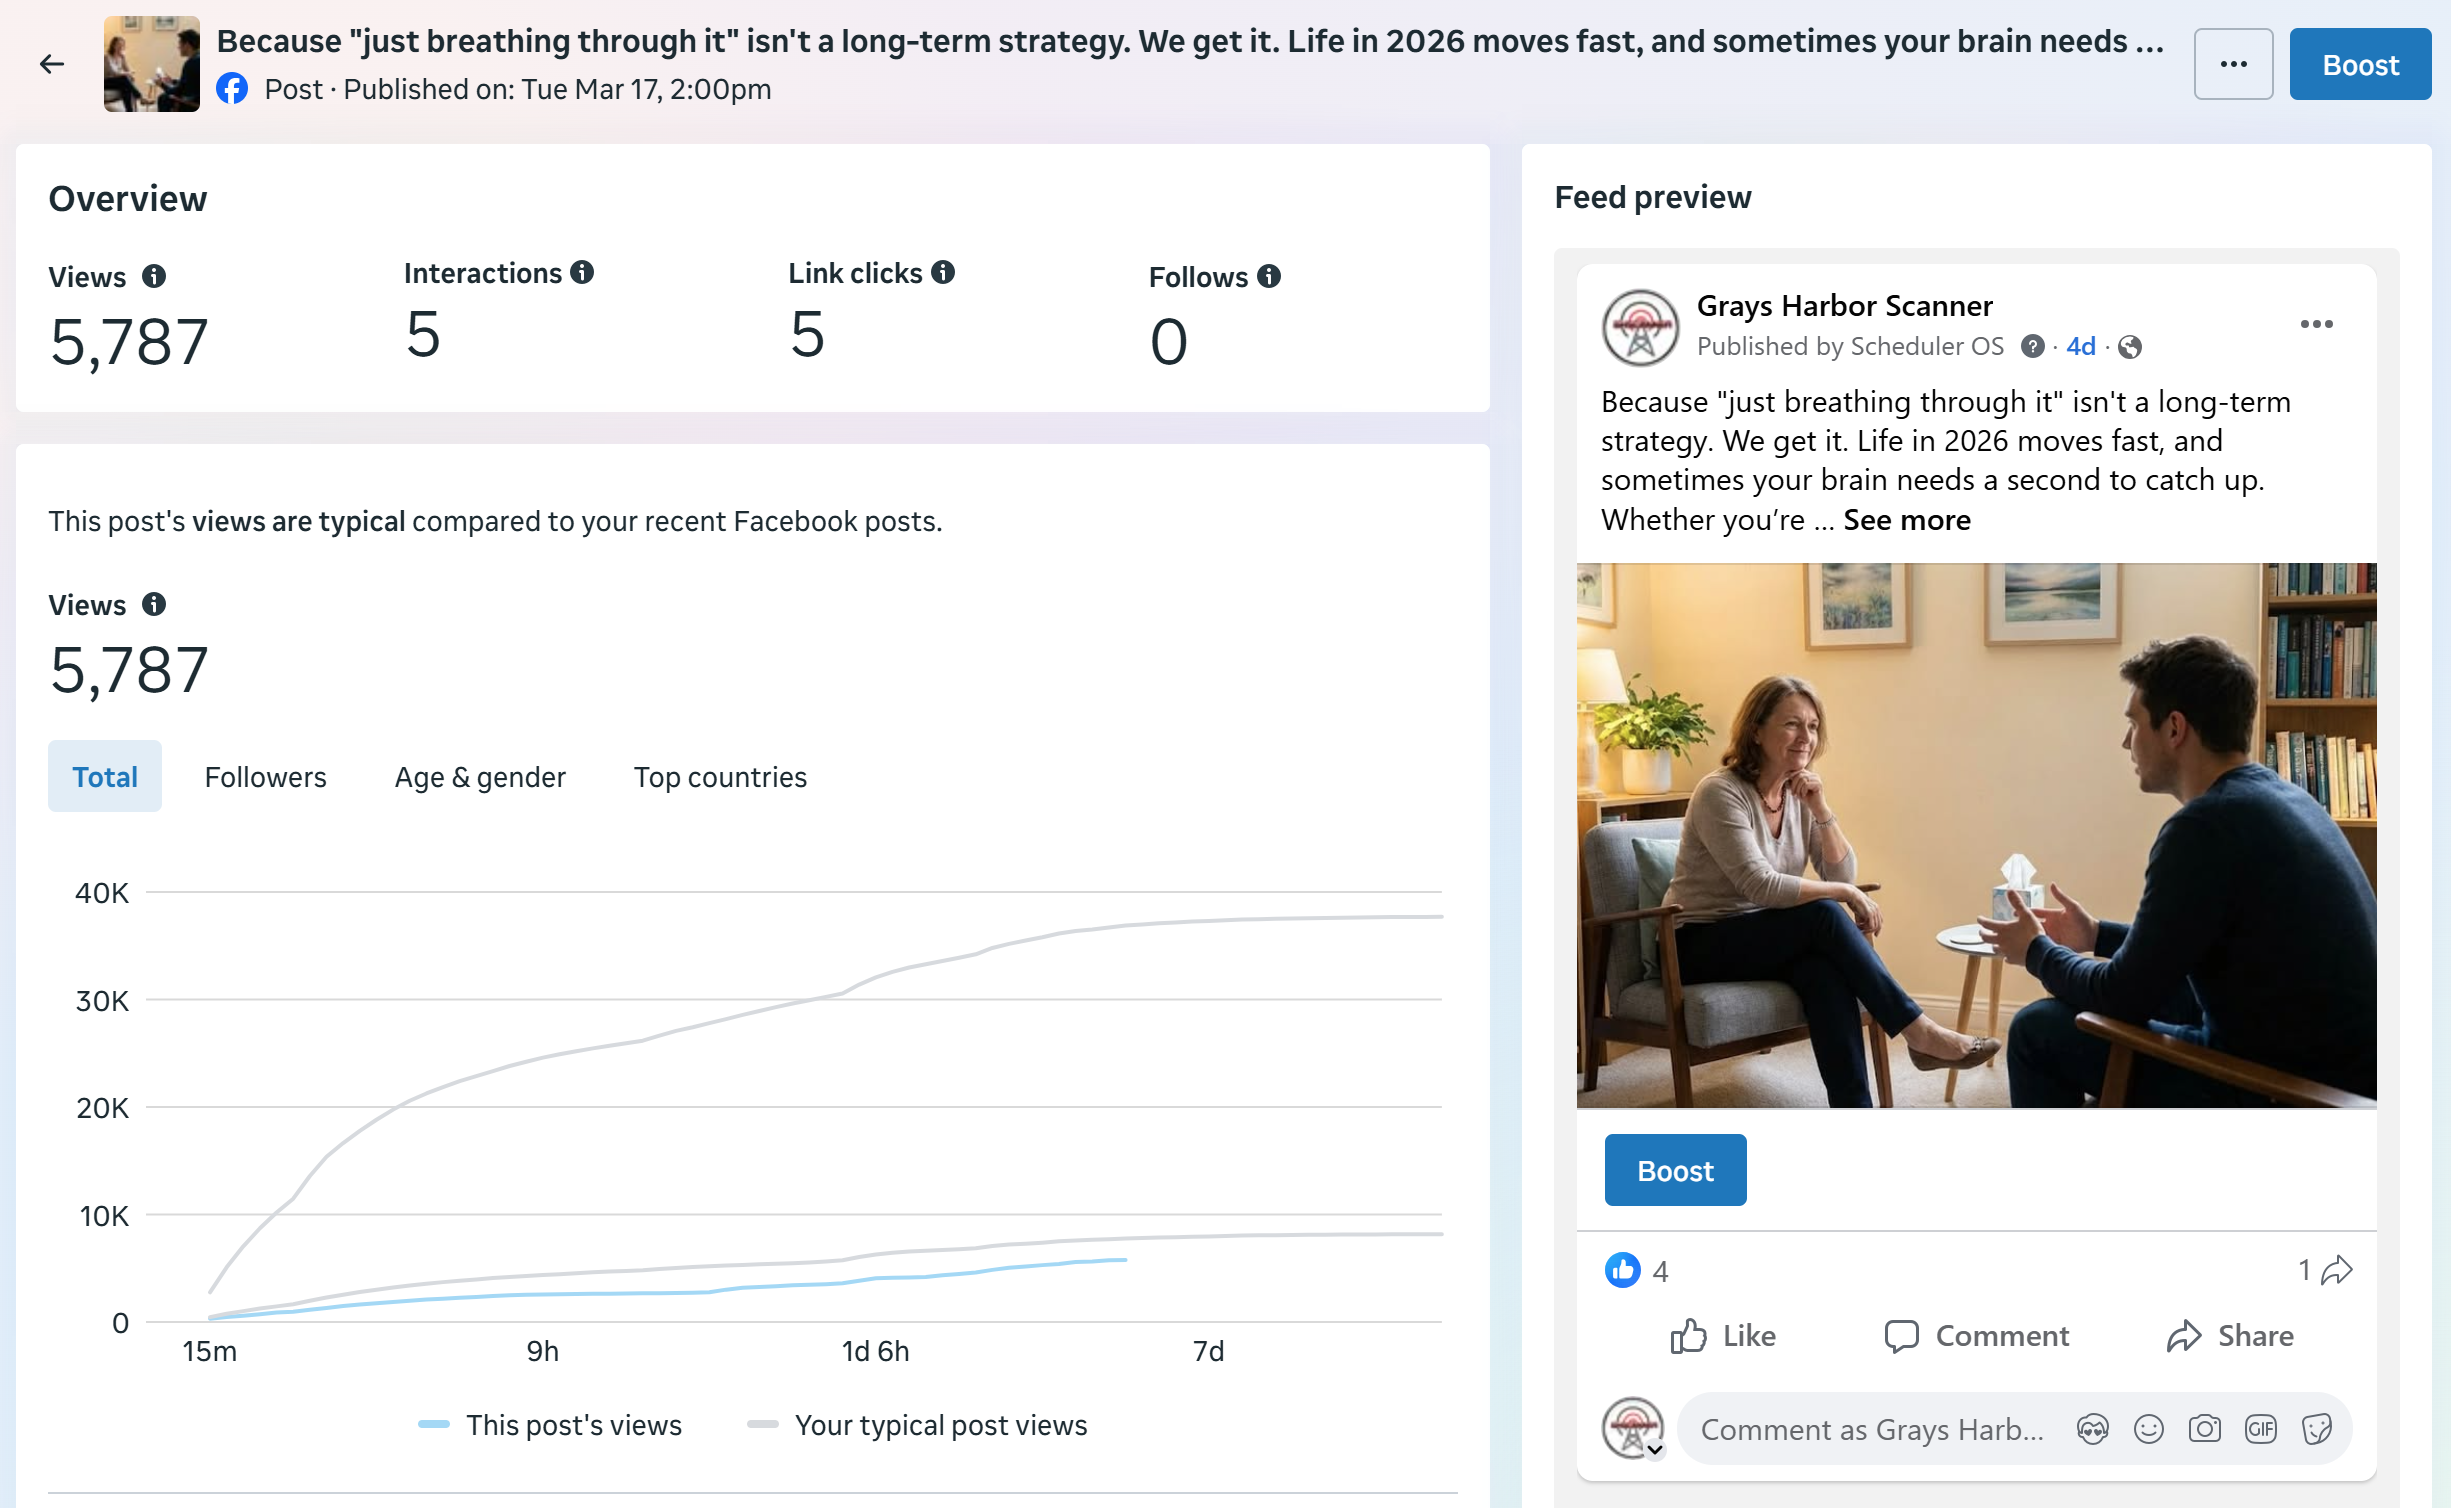This screenshot has width=2451, height=1508.
Task: Click the avatar sticker icon in comment box
Action: (2092, 1429)
